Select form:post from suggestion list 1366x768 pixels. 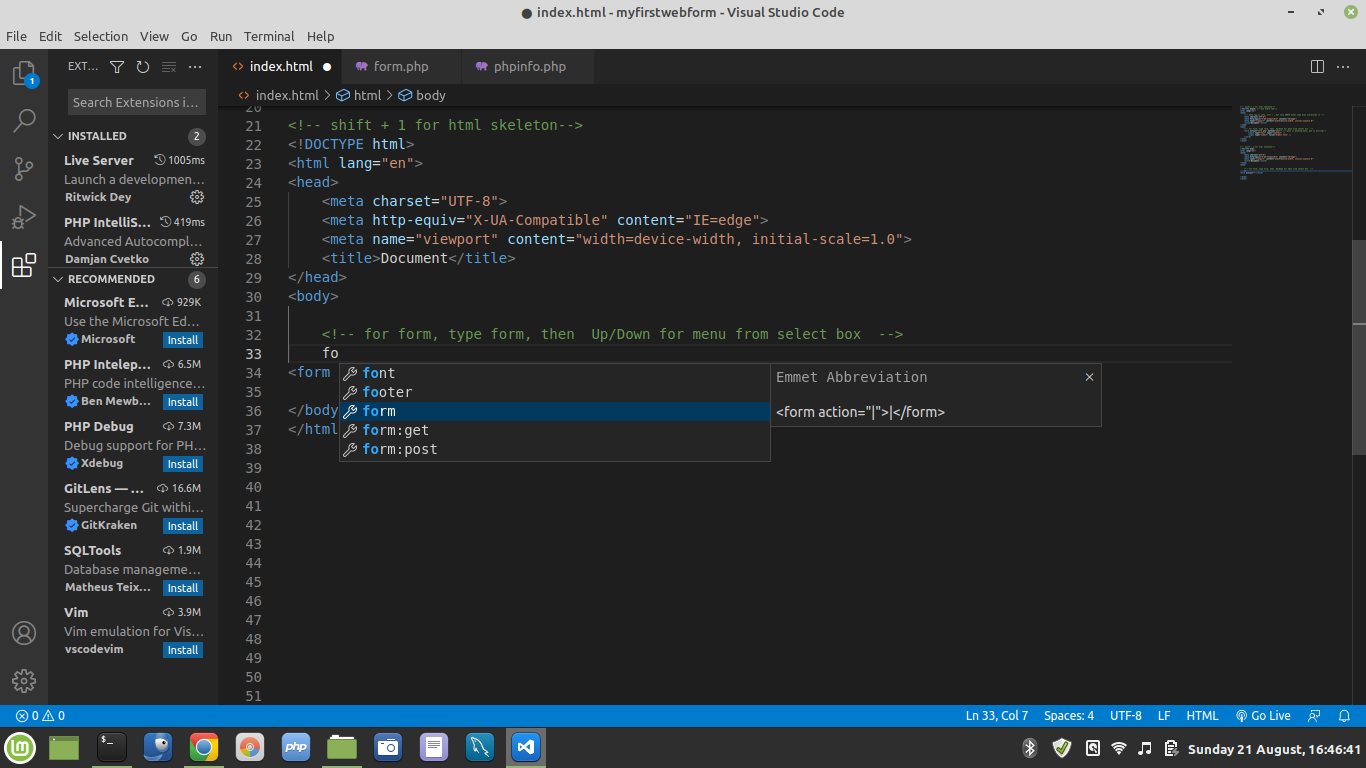pyautogui.click(x=400, y=449)
